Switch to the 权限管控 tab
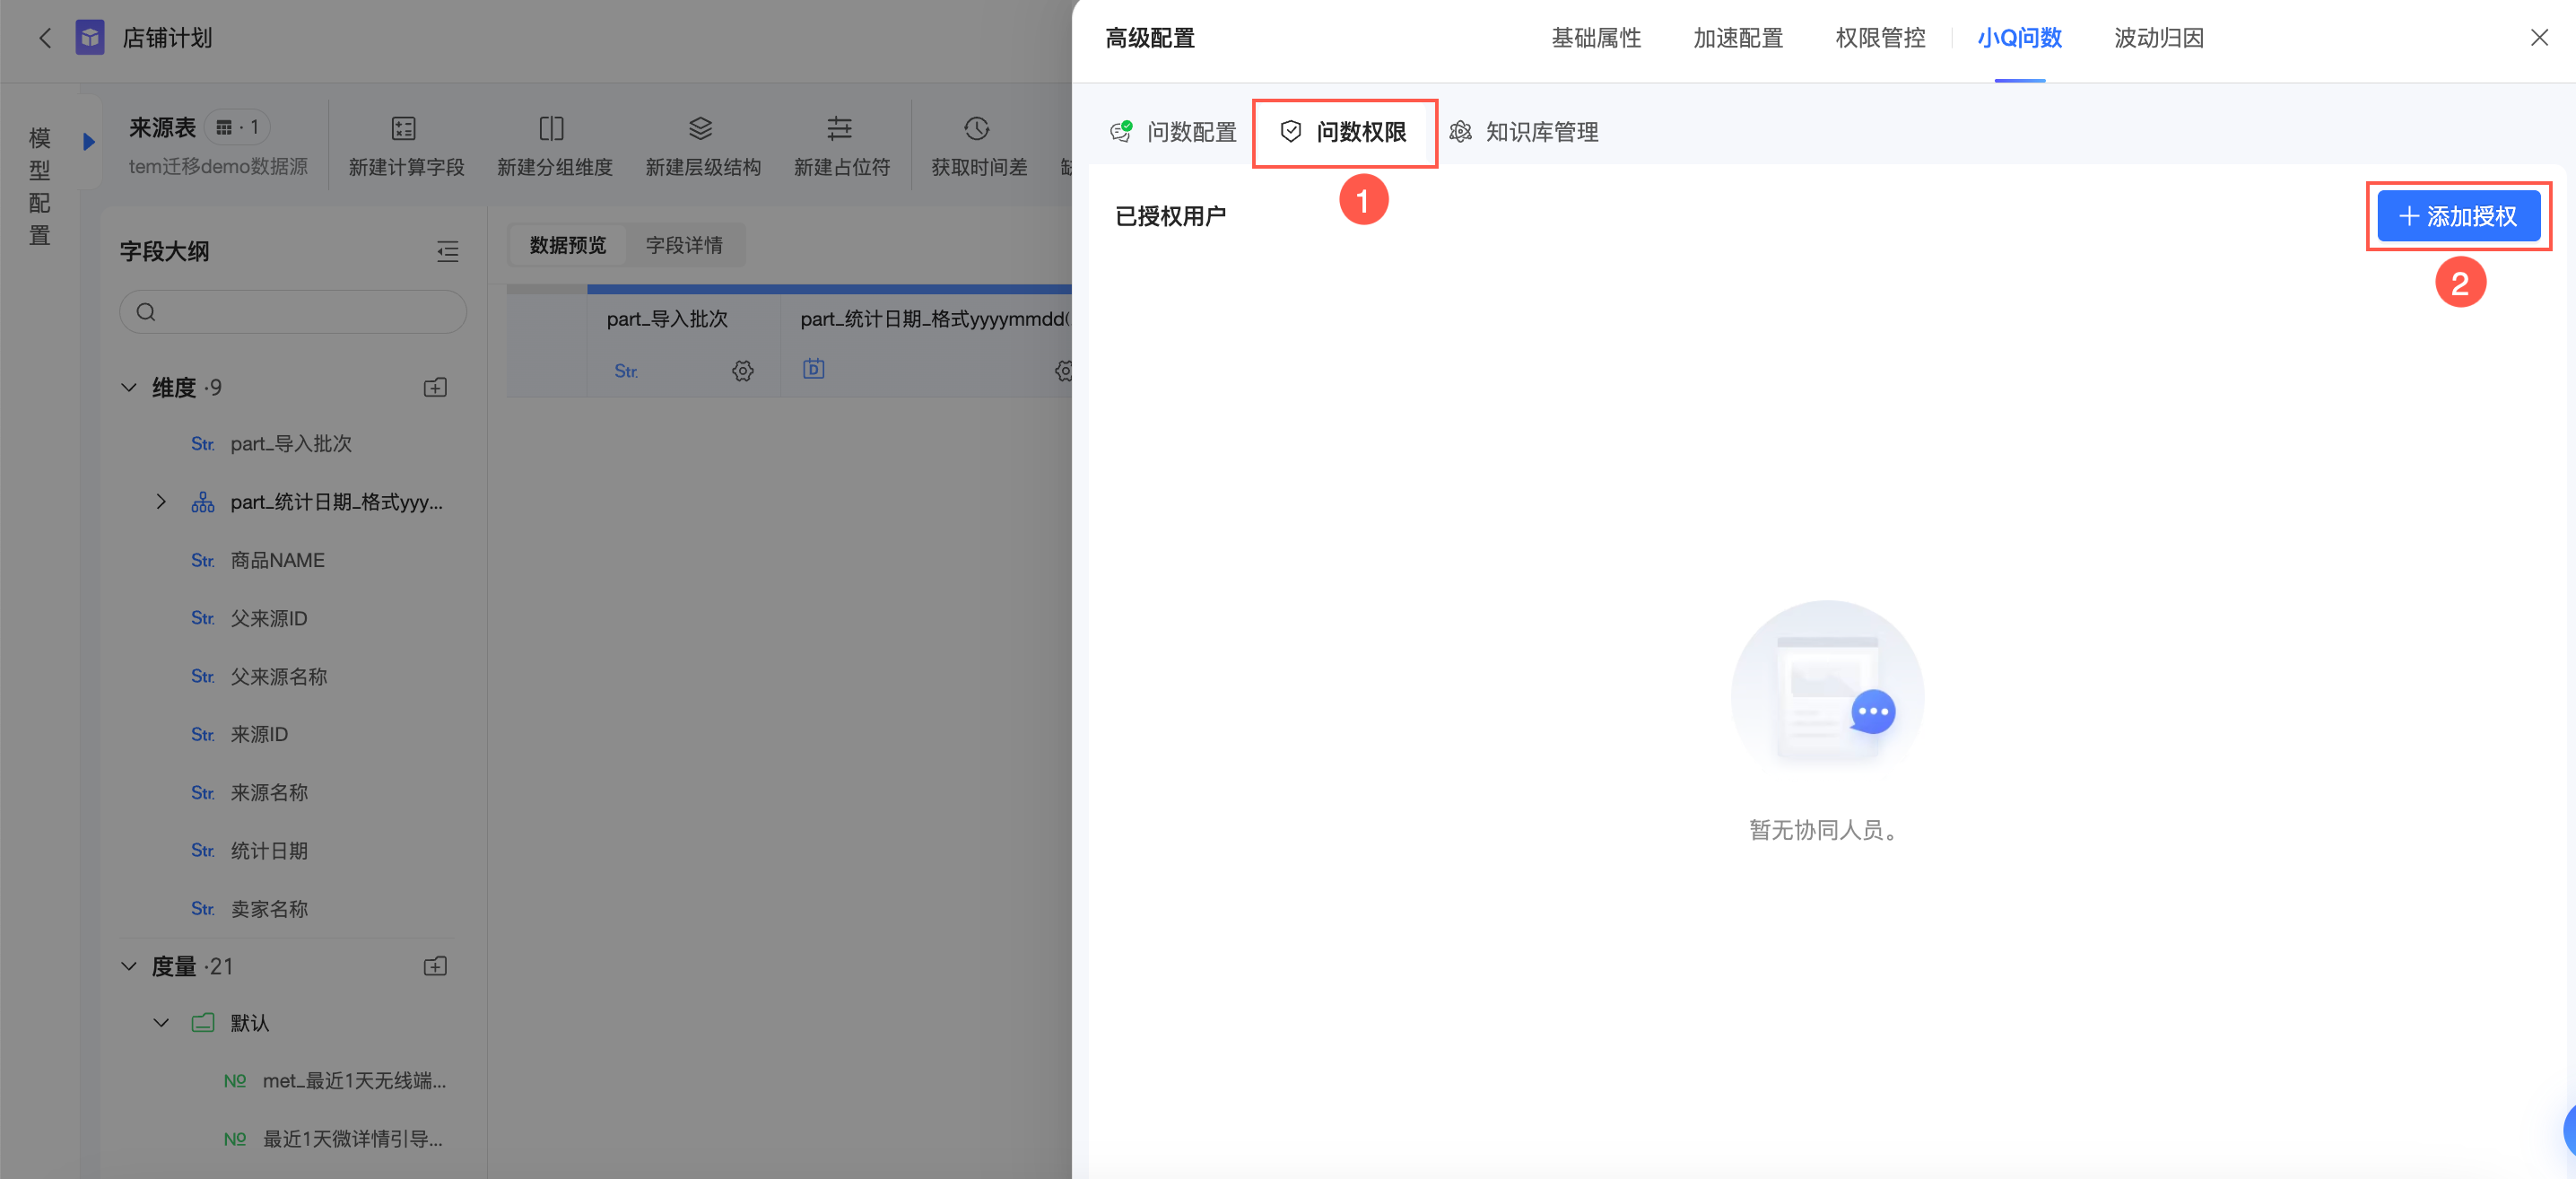The image size is (2576, 1179). pos(1880,38)
